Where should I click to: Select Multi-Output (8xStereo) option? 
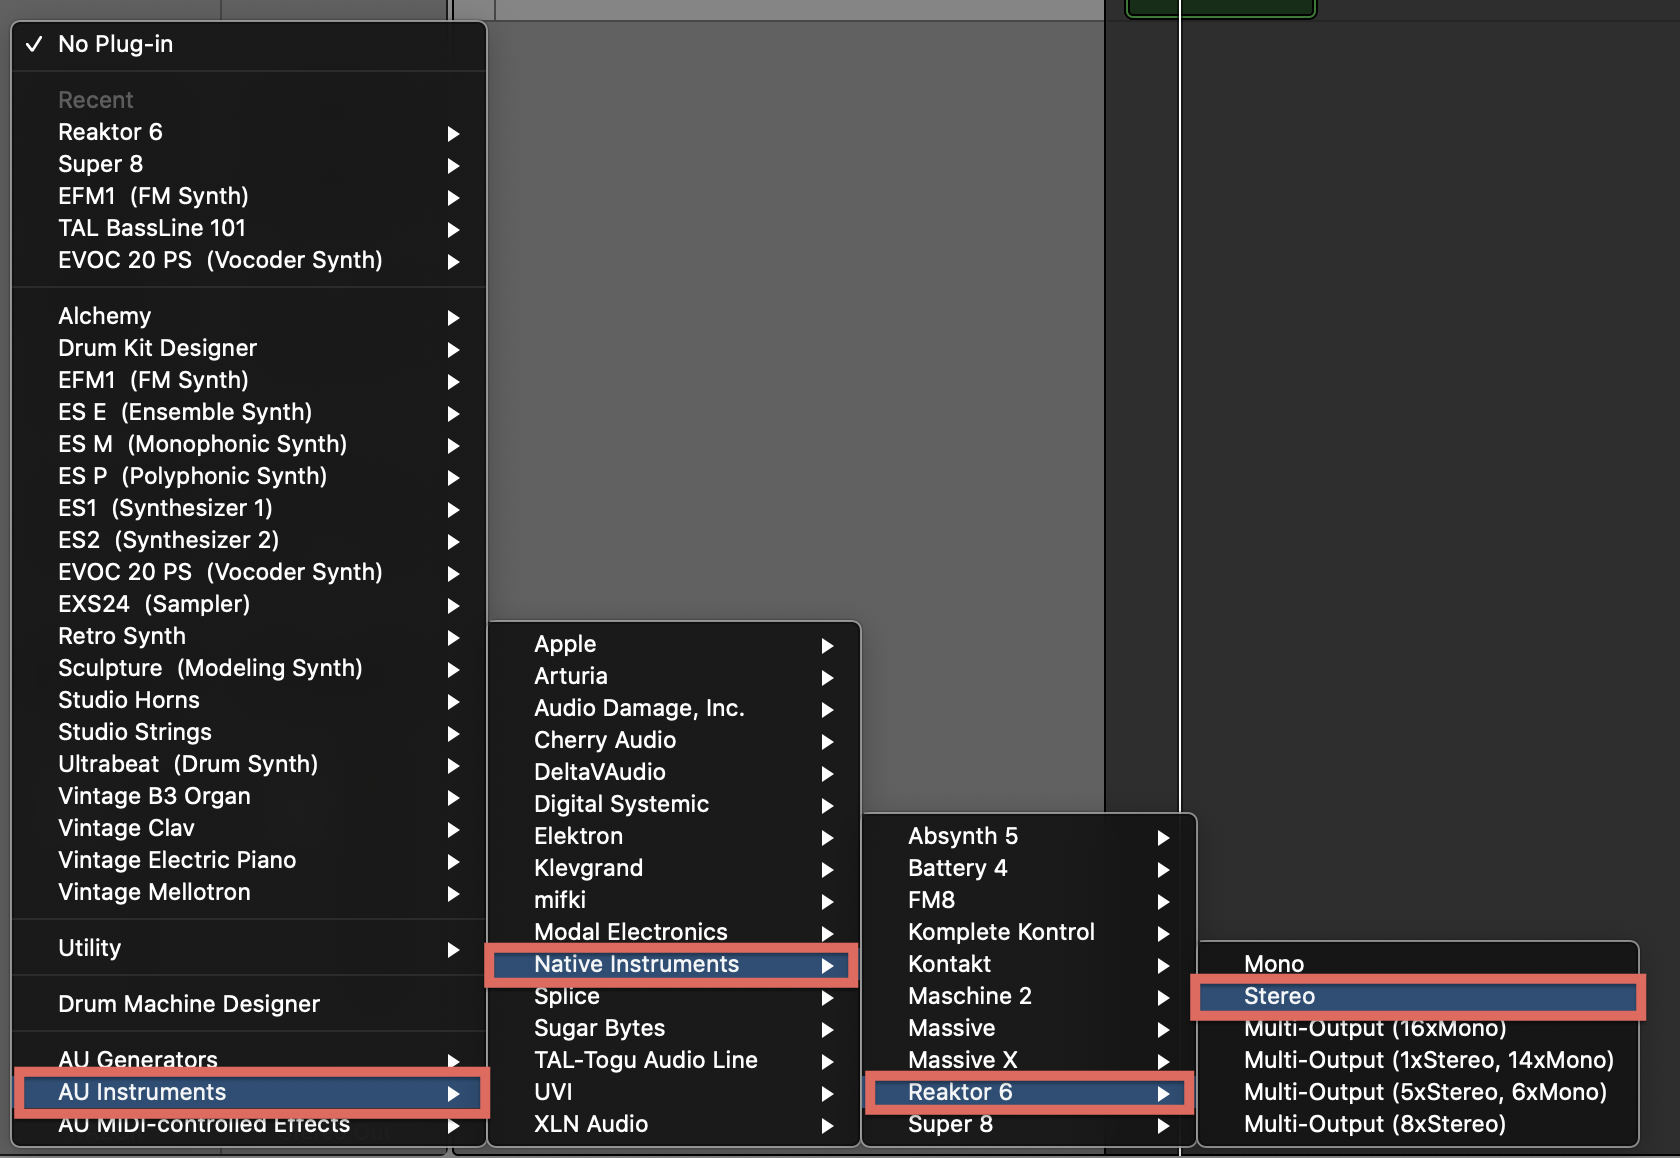[1374, 1124]
